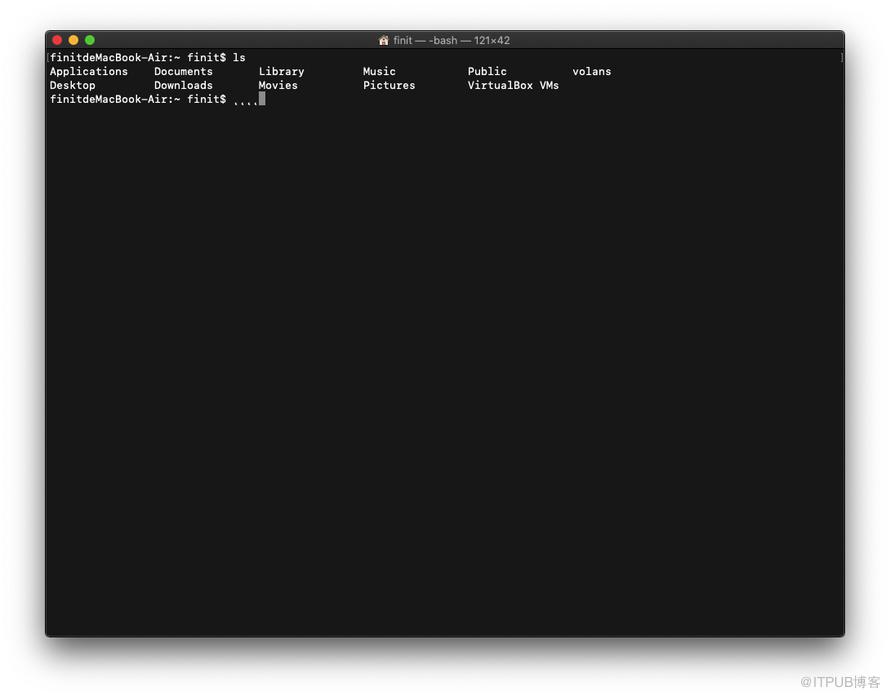Click the 'volans' entry in listing

591,72
